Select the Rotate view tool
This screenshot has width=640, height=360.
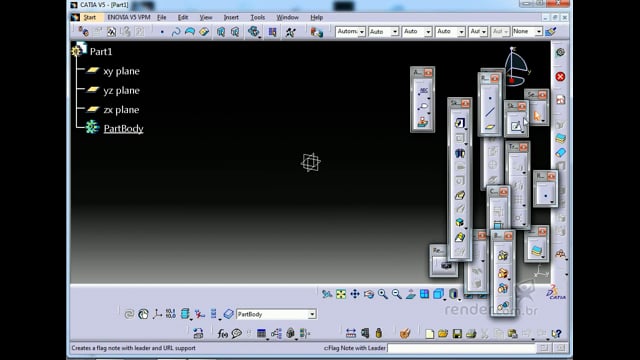(x=369, y=294)
